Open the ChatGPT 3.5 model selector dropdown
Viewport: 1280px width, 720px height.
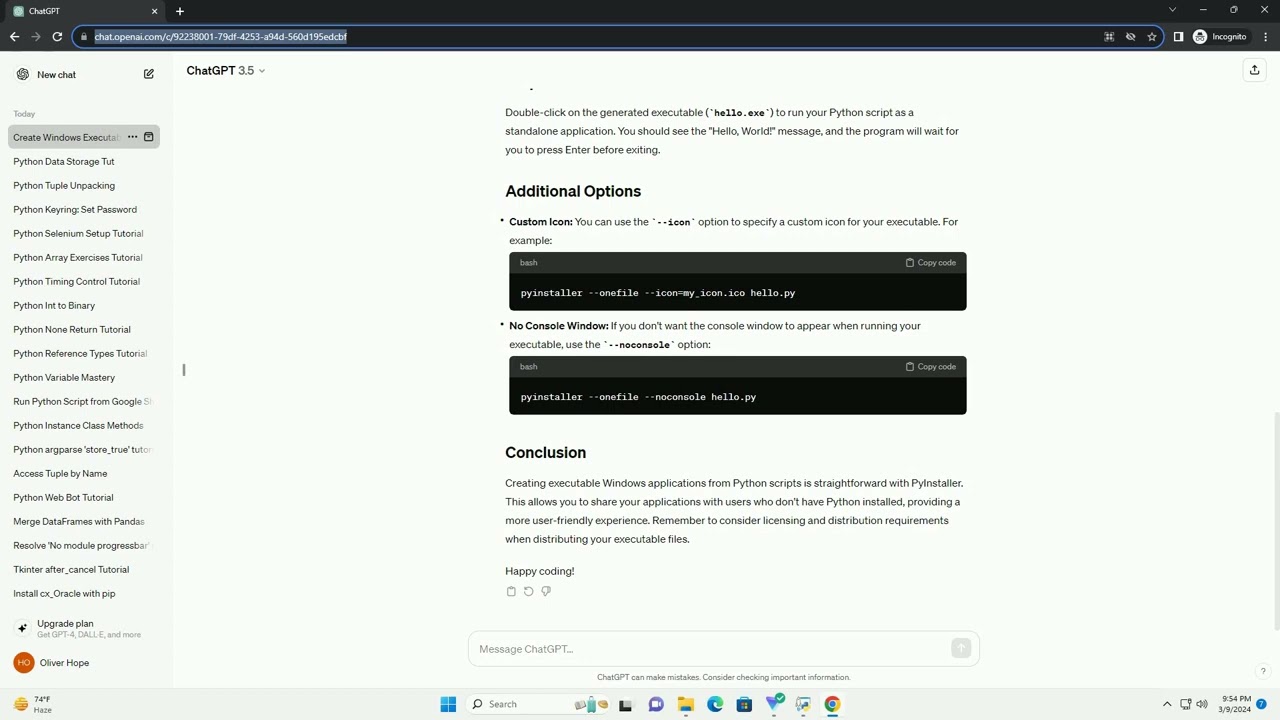[x=226, y=71]
